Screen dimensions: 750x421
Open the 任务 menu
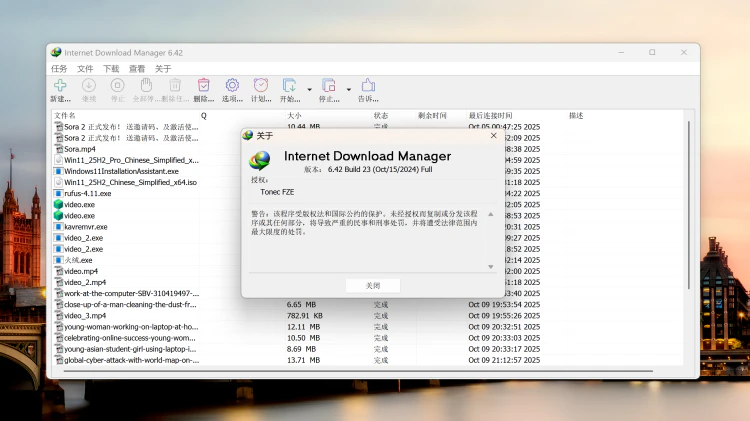pos(59,69)
